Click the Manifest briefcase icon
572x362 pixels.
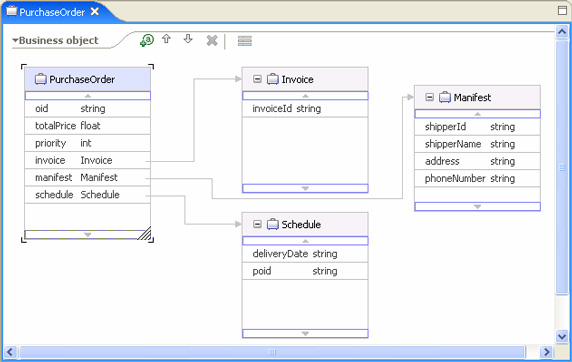pyautogui.click(x=445, y=97)
